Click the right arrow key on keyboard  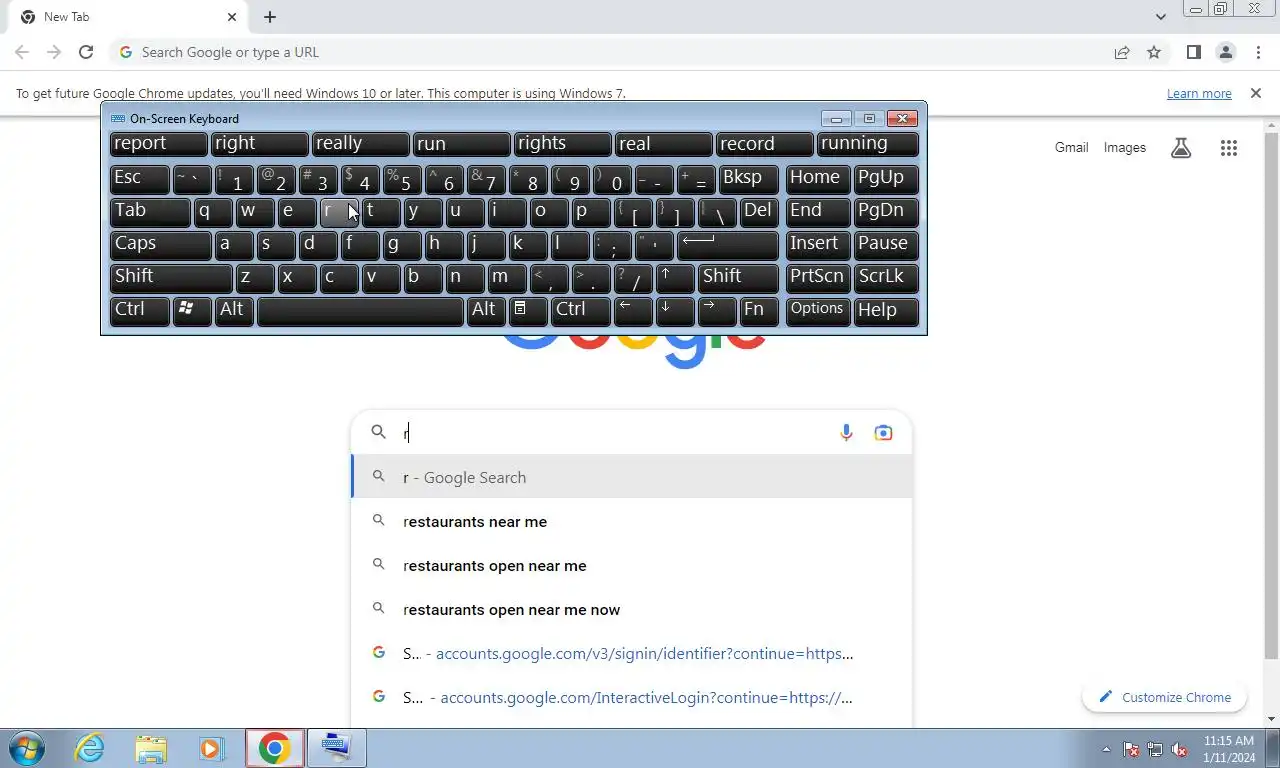717,310
